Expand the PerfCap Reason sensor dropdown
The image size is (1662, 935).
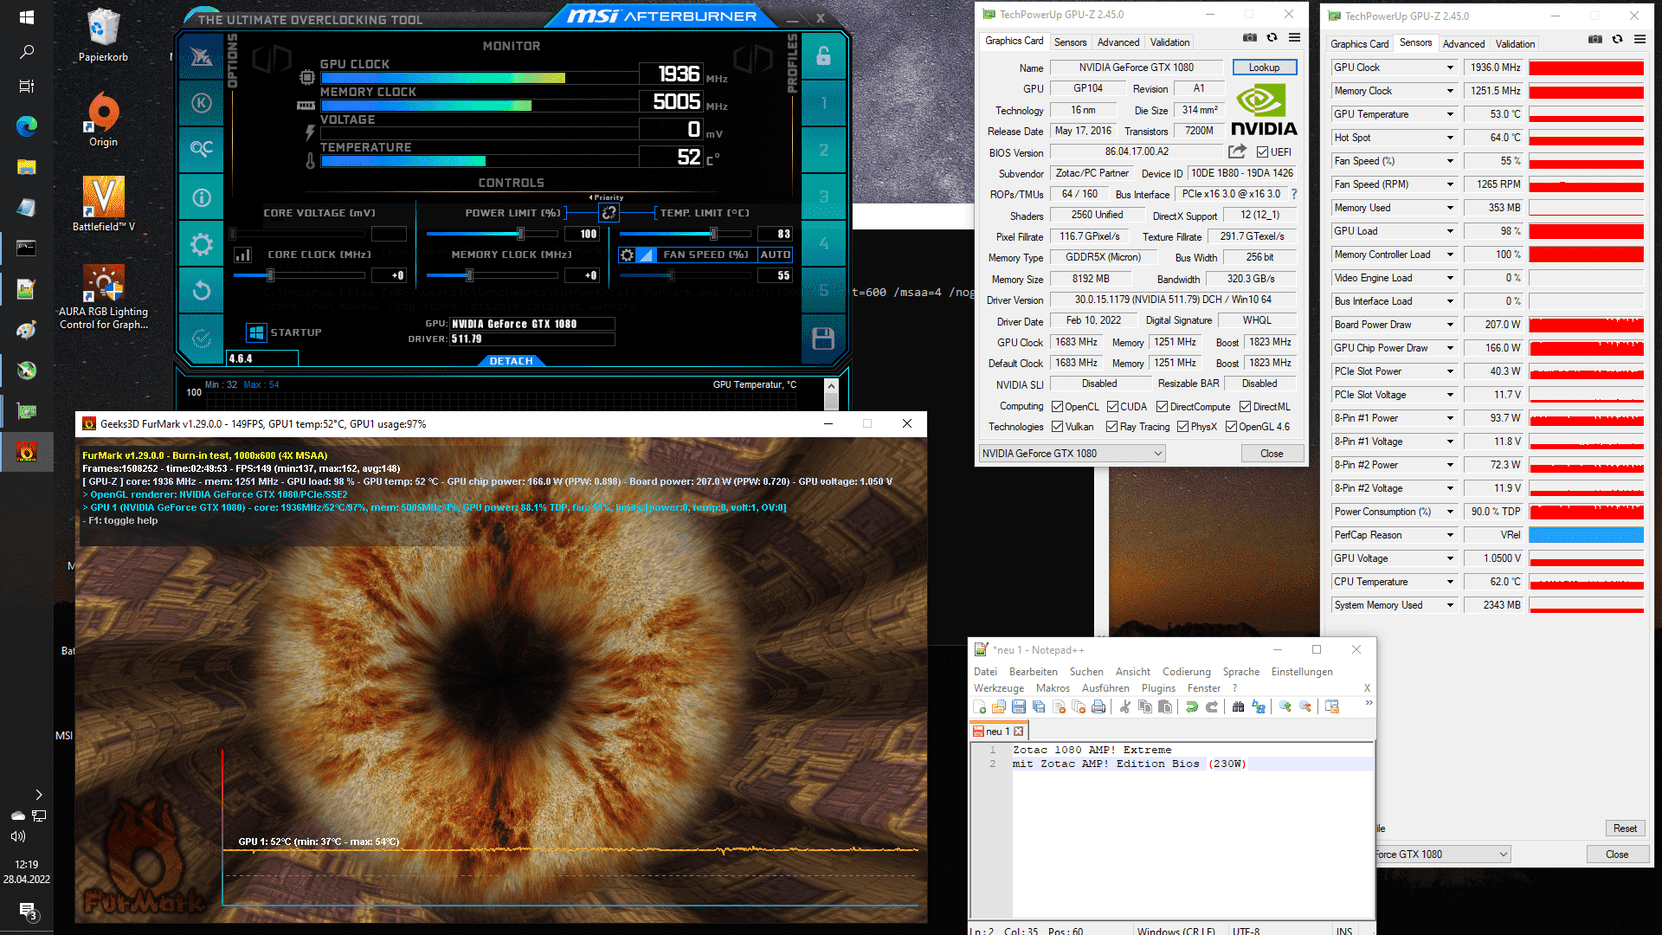(x=1450, y=535)
